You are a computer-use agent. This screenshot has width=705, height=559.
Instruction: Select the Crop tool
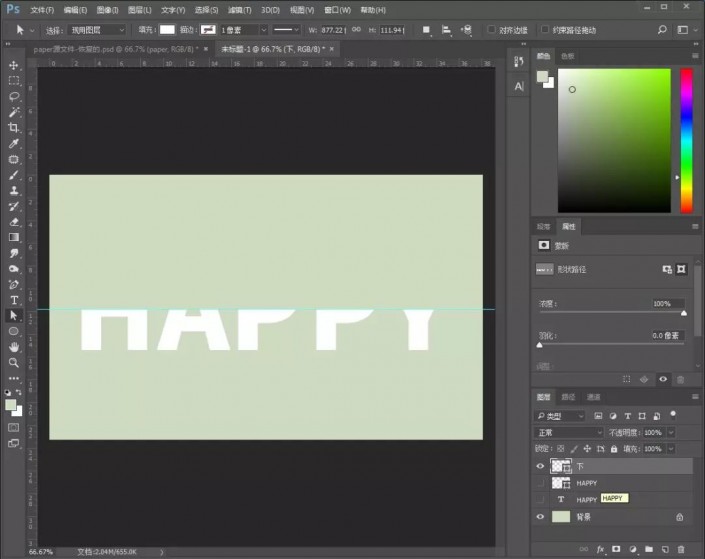coord(13,128)
